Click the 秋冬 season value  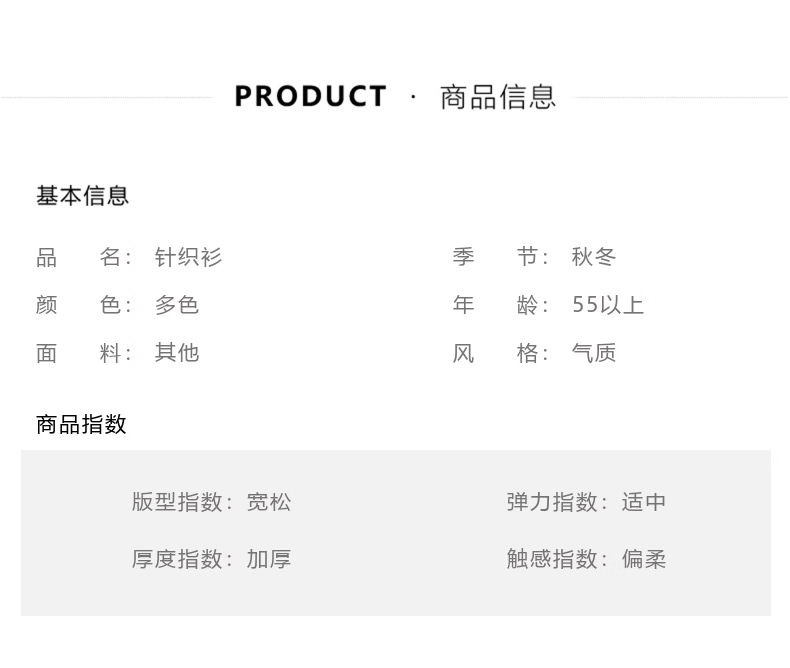point(594,257)
